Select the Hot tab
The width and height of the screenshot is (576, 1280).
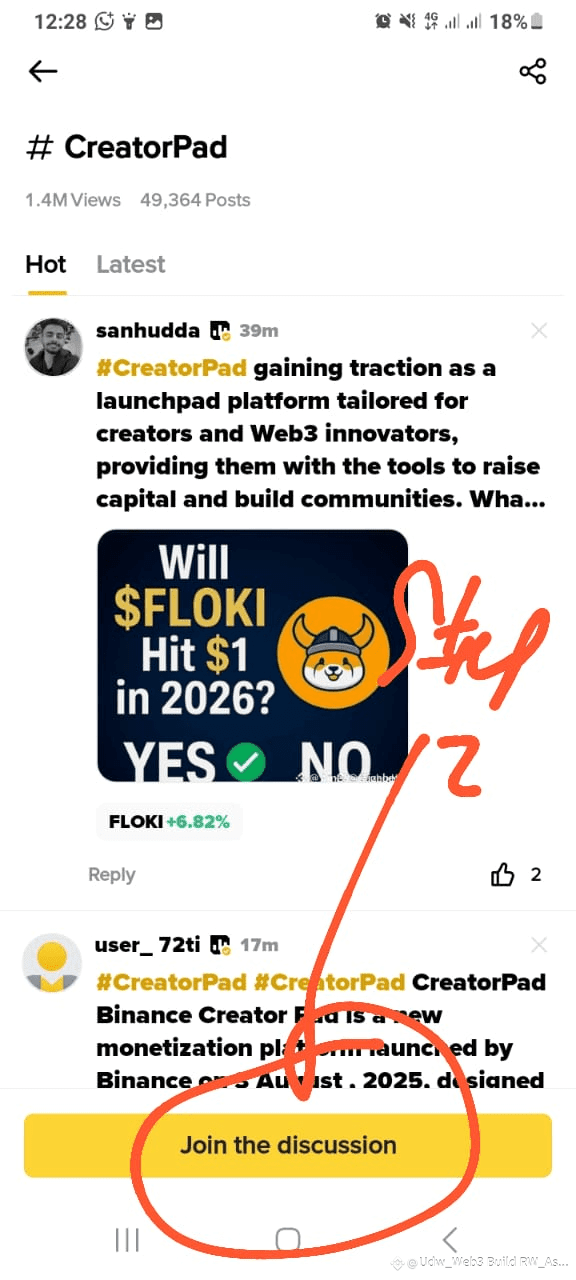pyautogui.click(x=46, y=265)
